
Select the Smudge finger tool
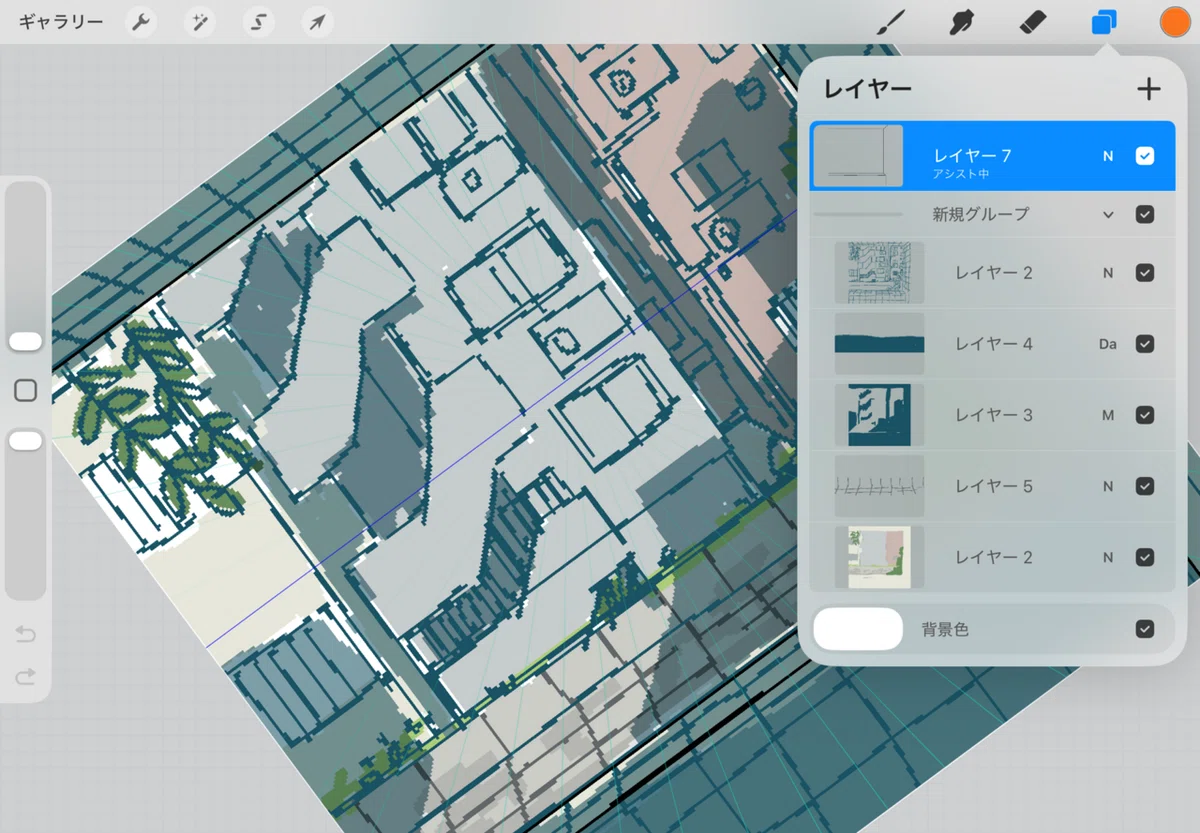point(962,22)
